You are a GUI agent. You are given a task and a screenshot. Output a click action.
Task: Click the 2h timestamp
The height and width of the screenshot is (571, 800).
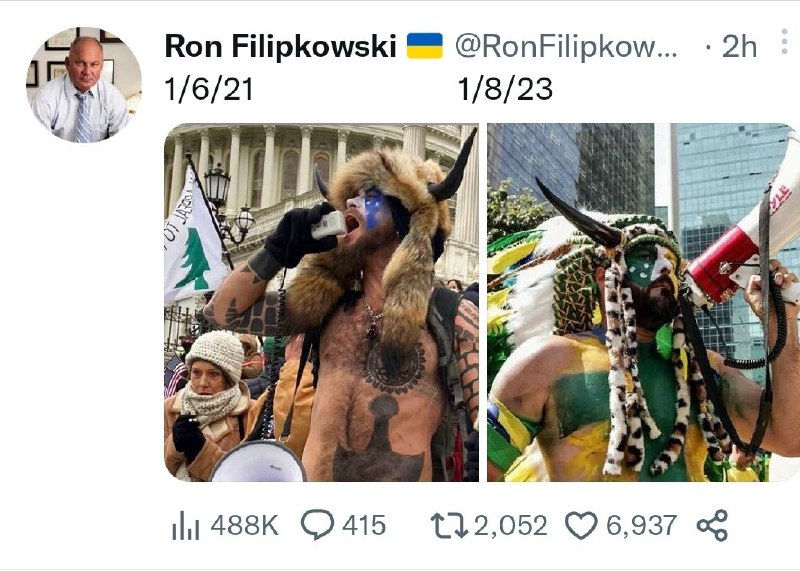point(739,46)
